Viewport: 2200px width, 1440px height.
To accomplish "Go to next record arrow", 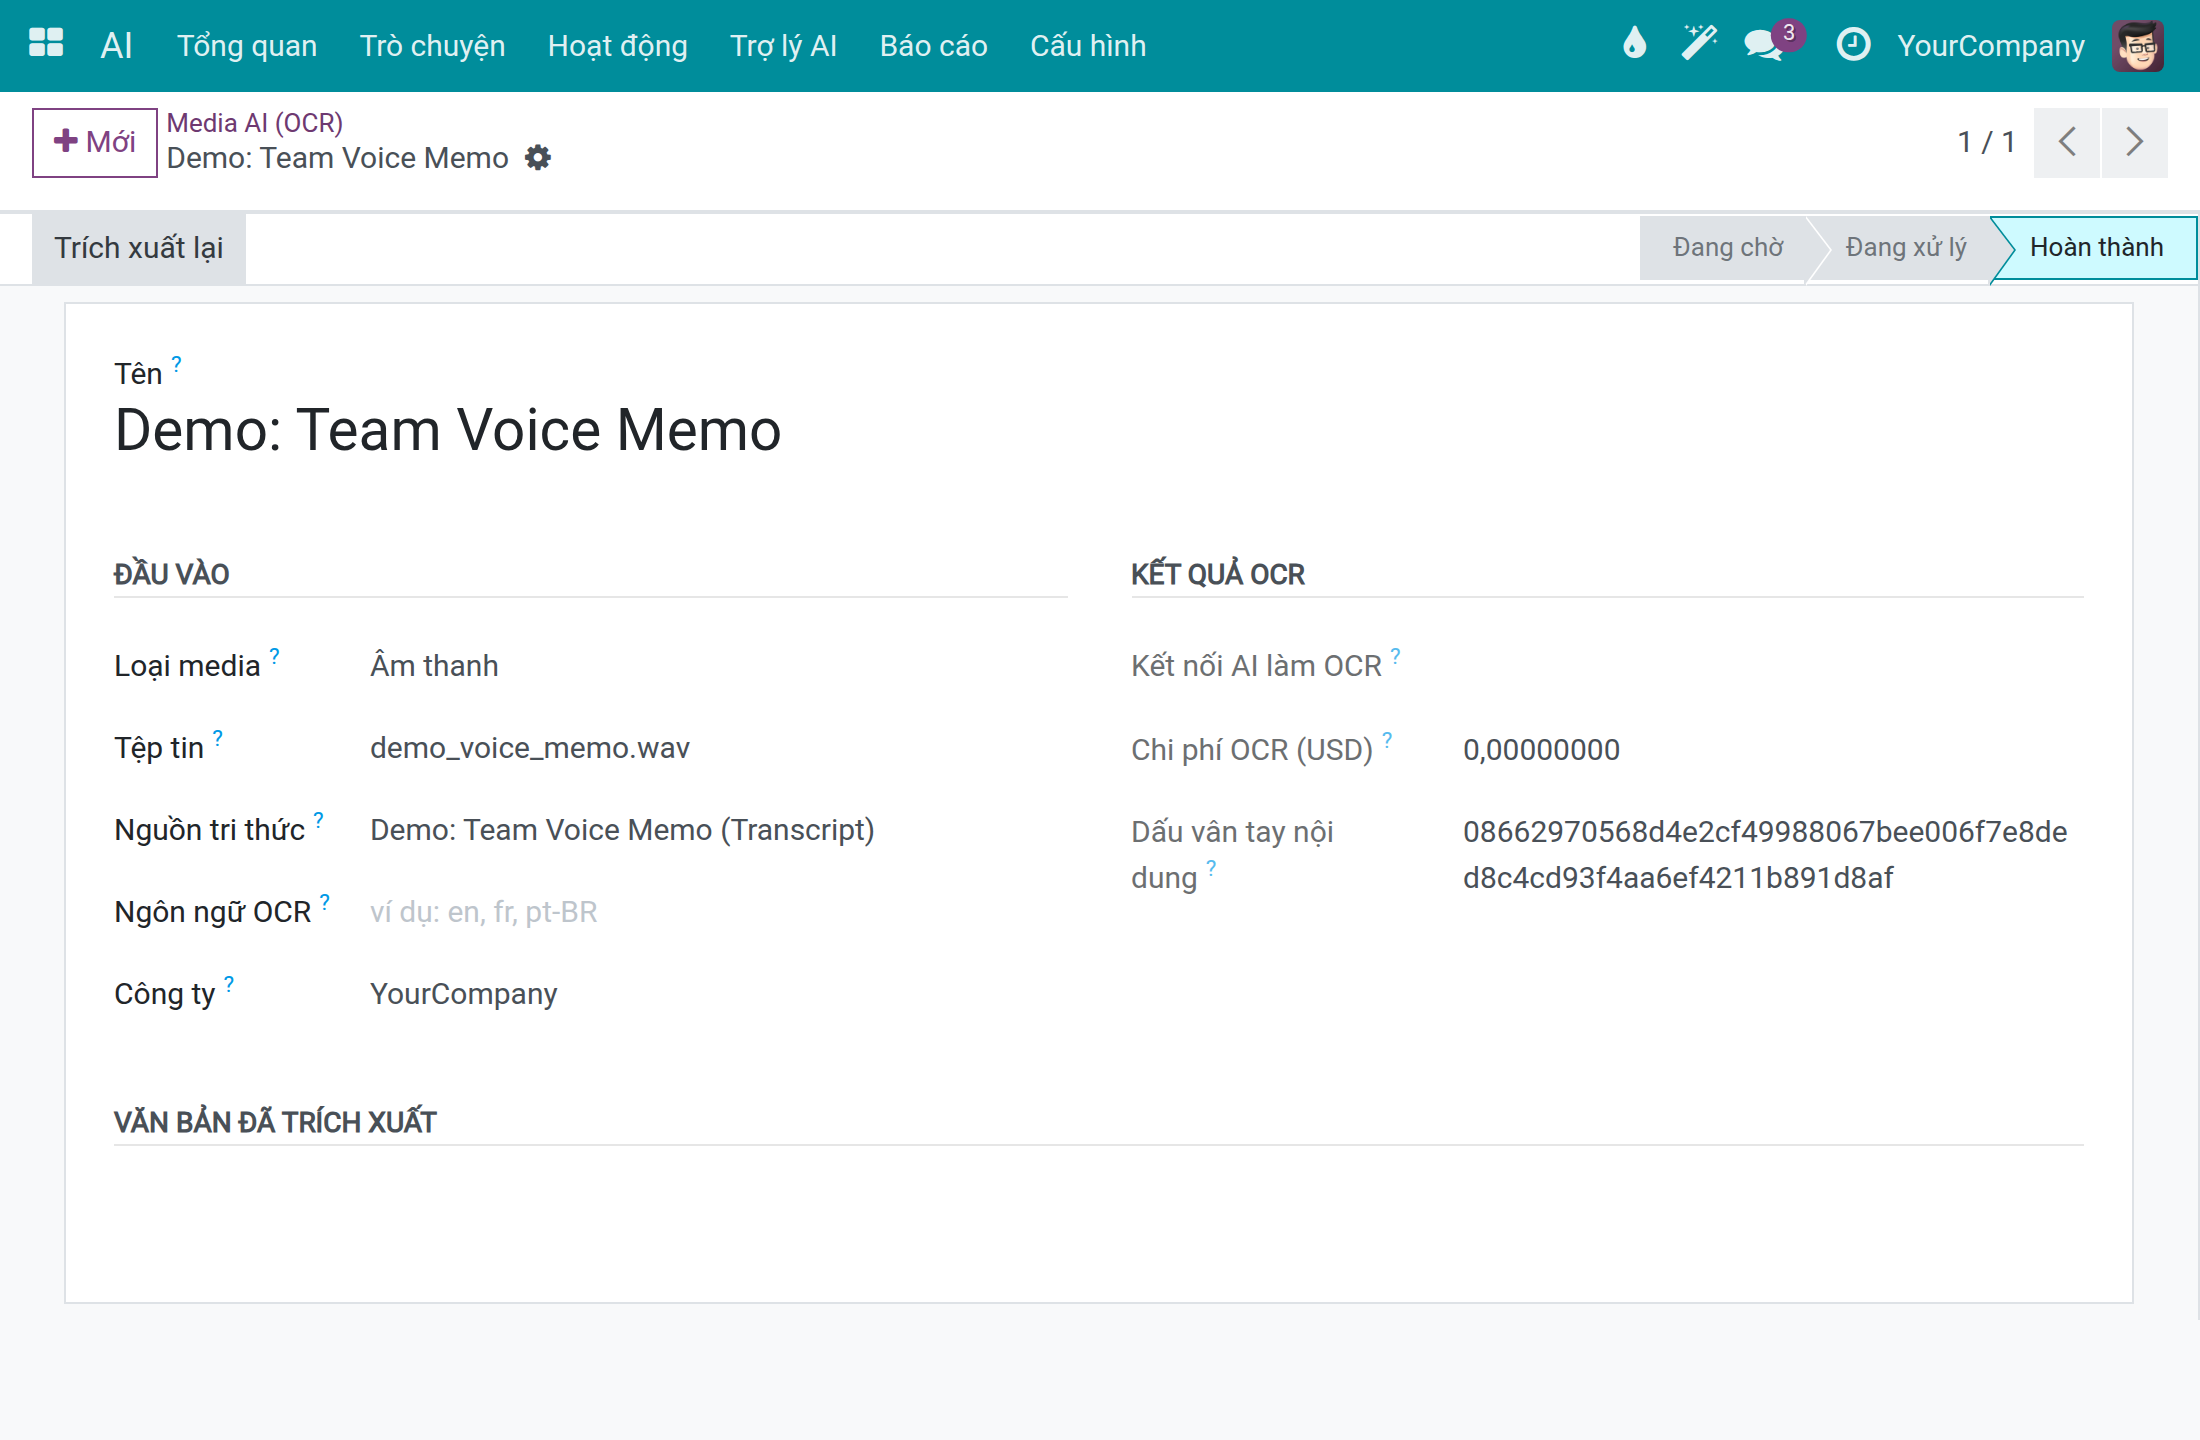I will pos(2134,142).
